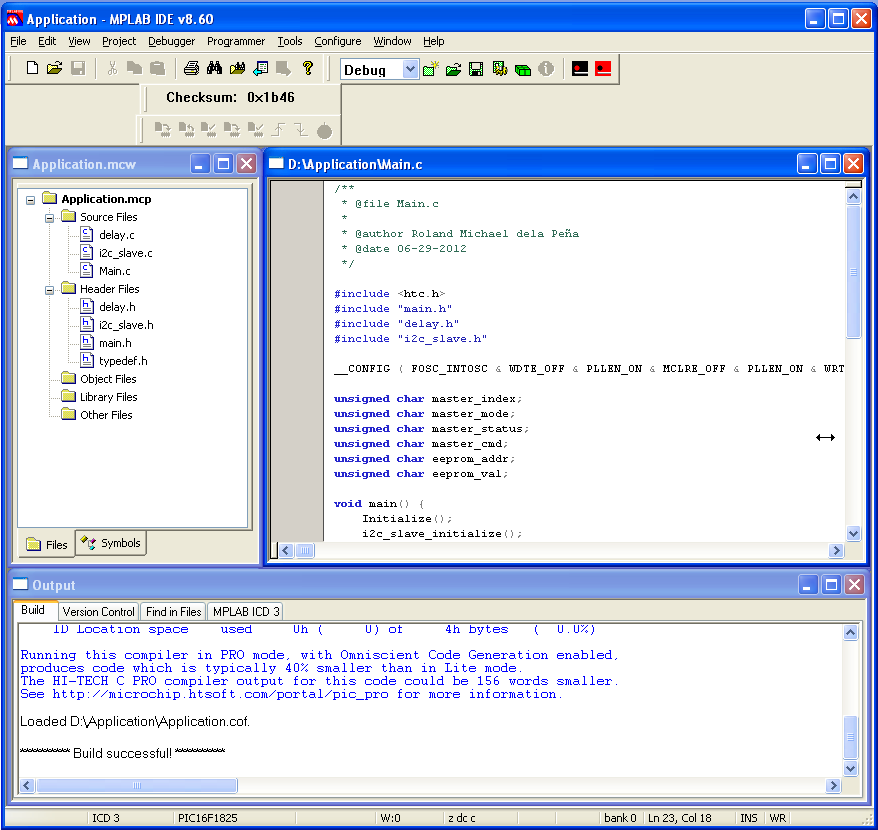
Task: Switch to the Symbols tab
Action: 110,543
